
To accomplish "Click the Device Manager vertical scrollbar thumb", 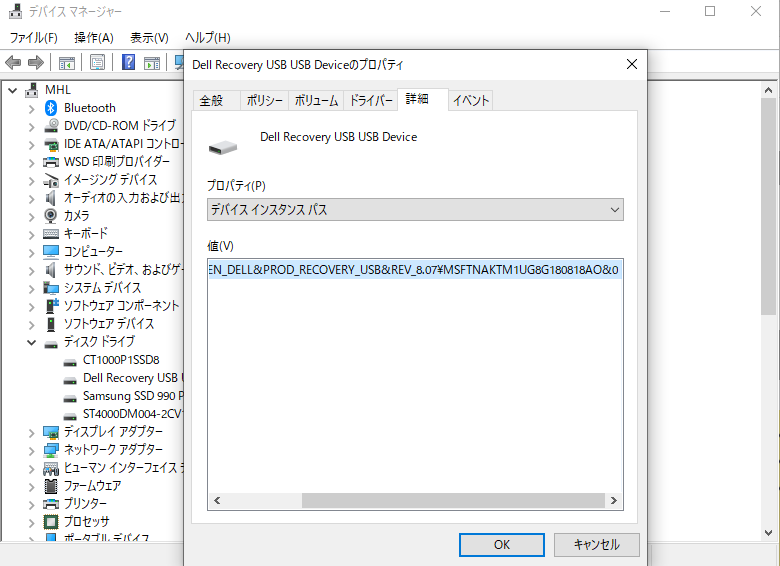I will [x=768, y=206].
